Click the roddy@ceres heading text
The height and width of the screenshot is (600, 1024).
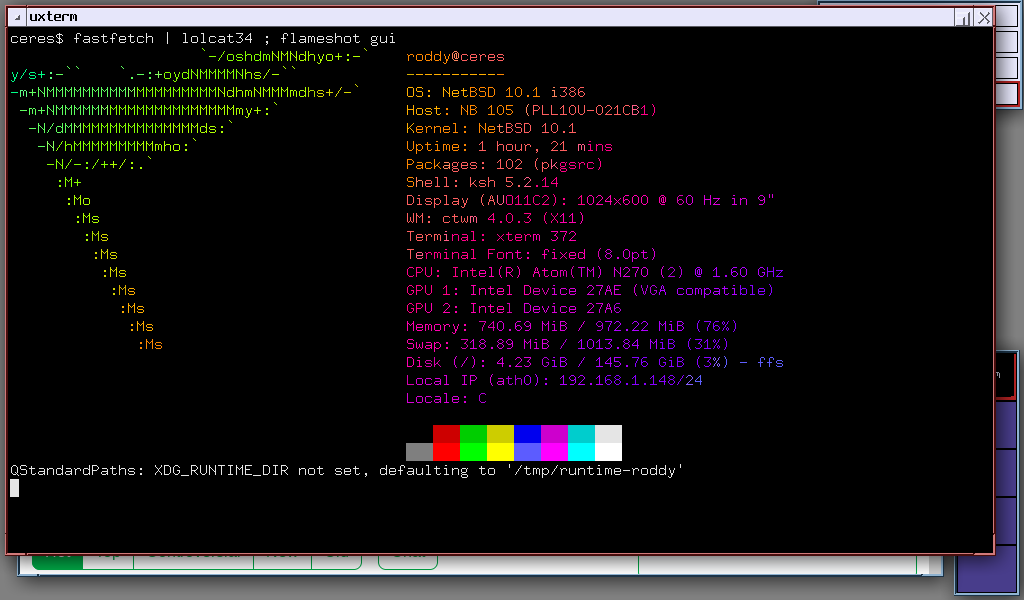pyautogui.click(x=455, y=57)
